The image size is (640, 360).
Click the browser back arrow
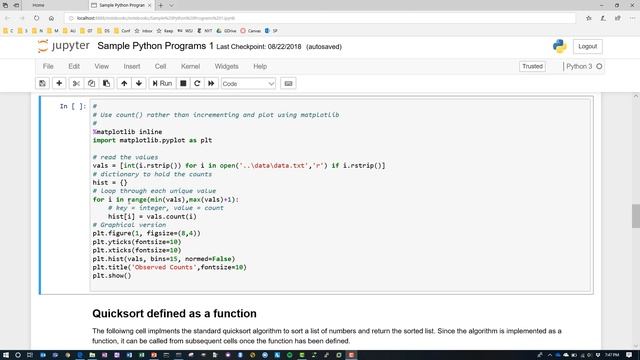point(7,18)
